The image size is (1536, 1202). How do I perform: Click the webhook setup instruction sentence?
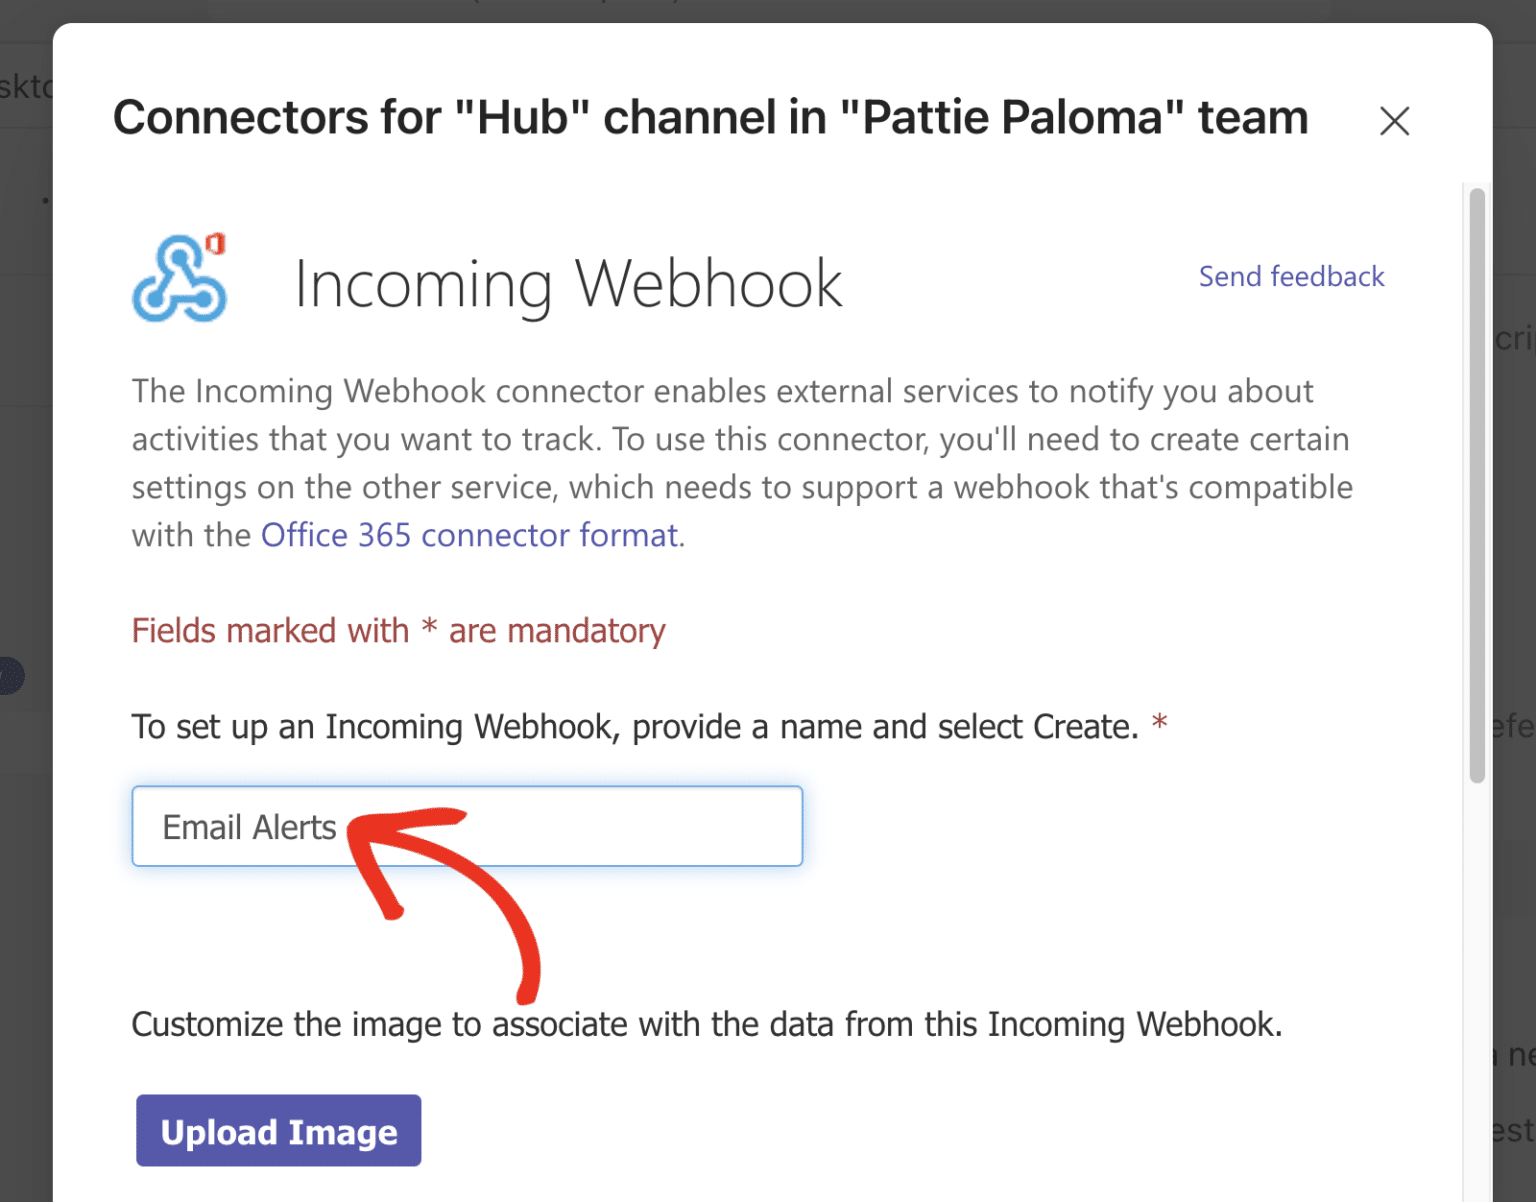650,727
